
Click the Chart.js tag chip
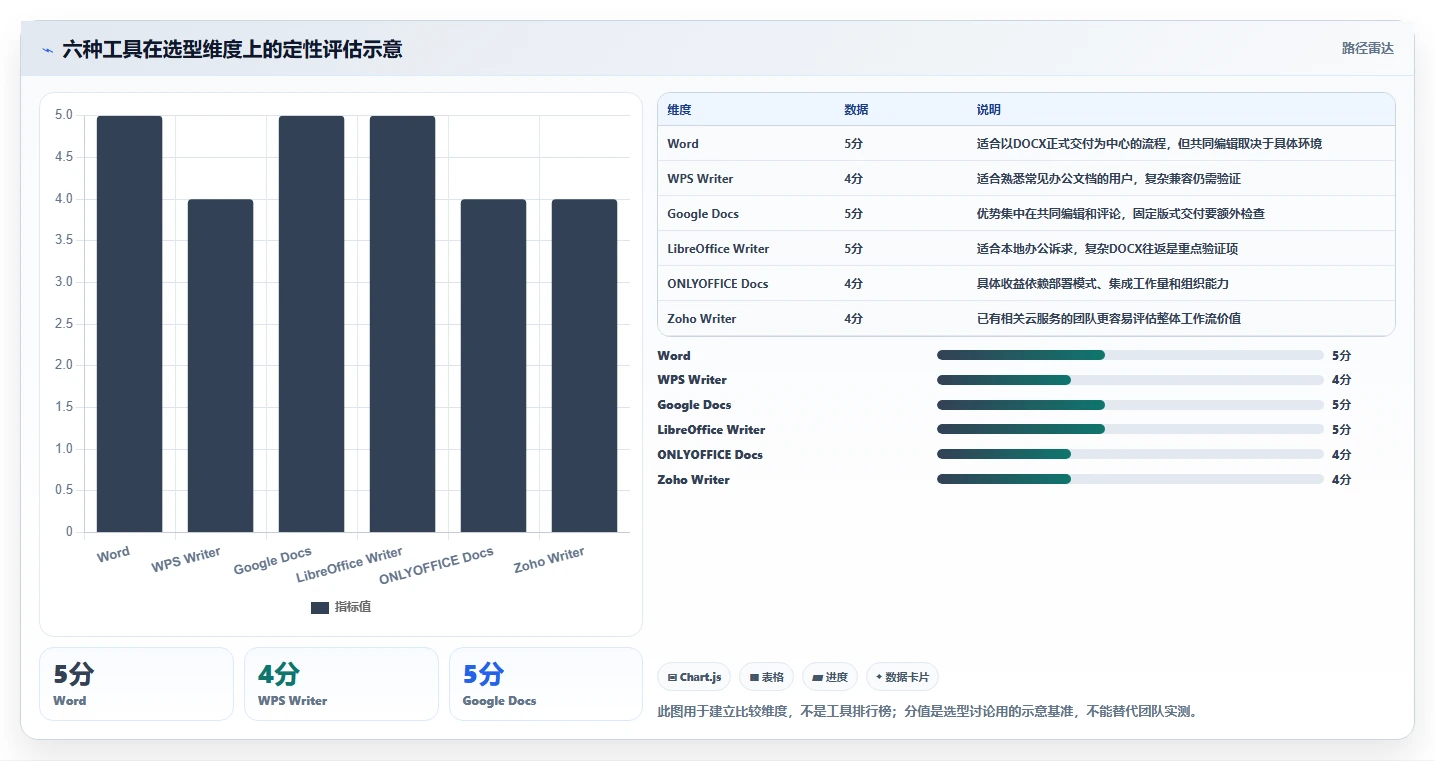tap(694, 677)
